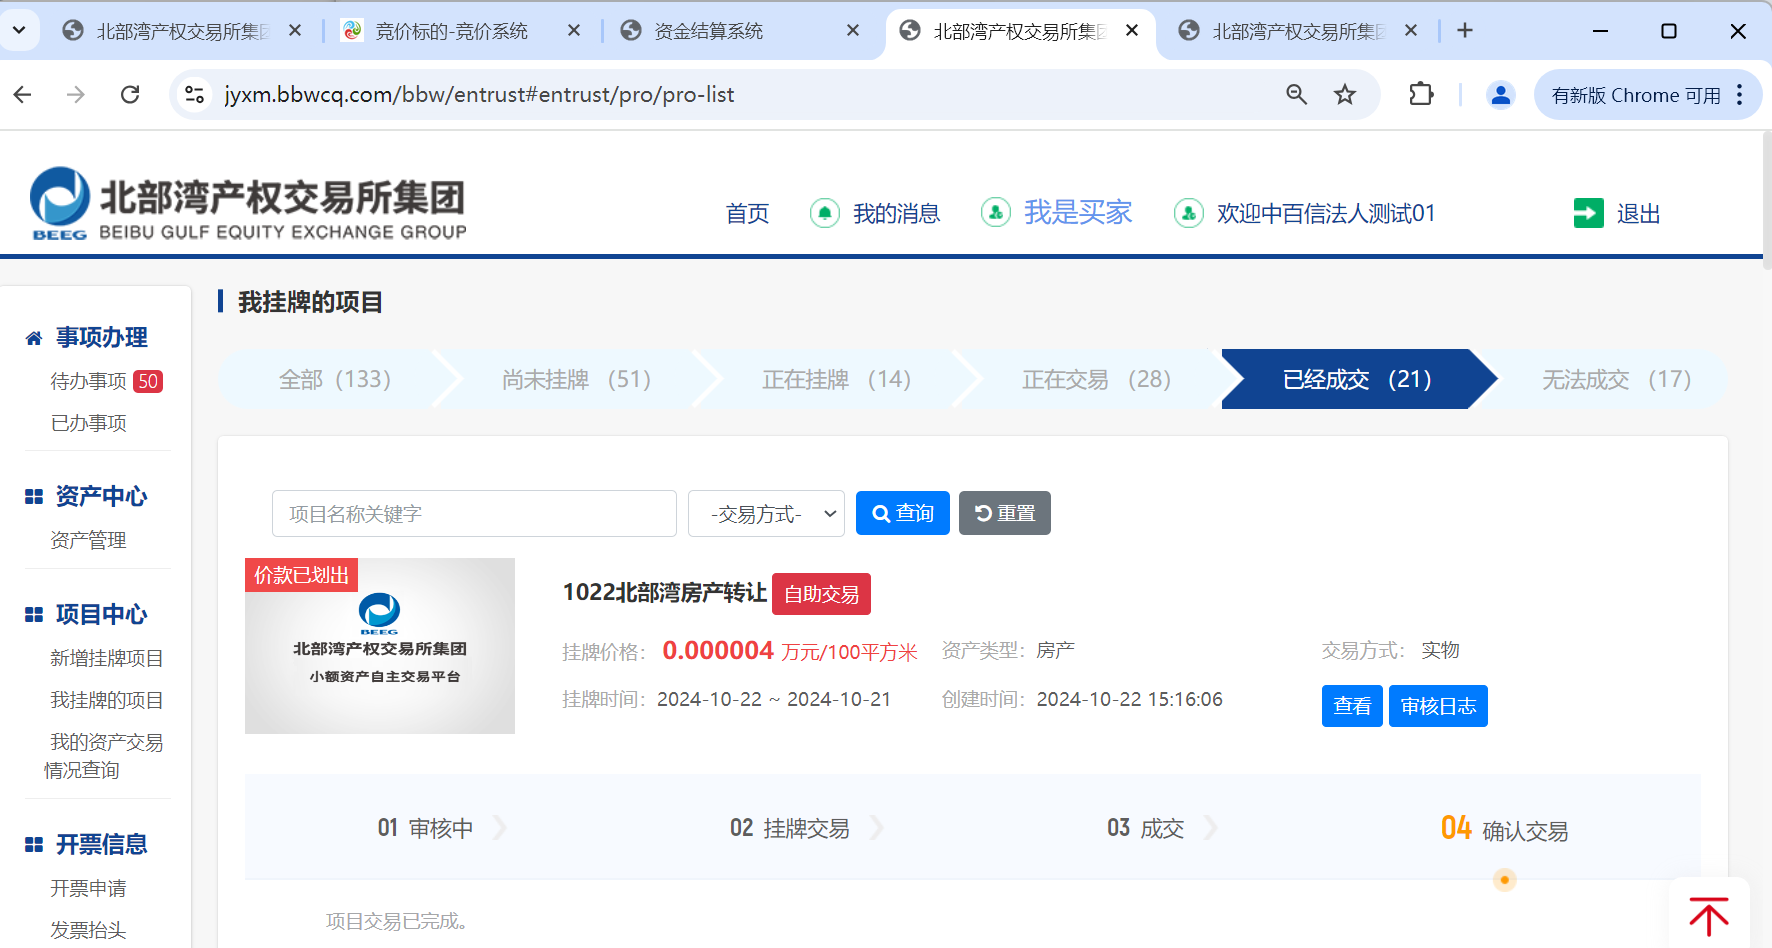This screenshot has width=1772, height=948.
Task: Click the browser forward arrow
Action: click(x=76, y=94)
